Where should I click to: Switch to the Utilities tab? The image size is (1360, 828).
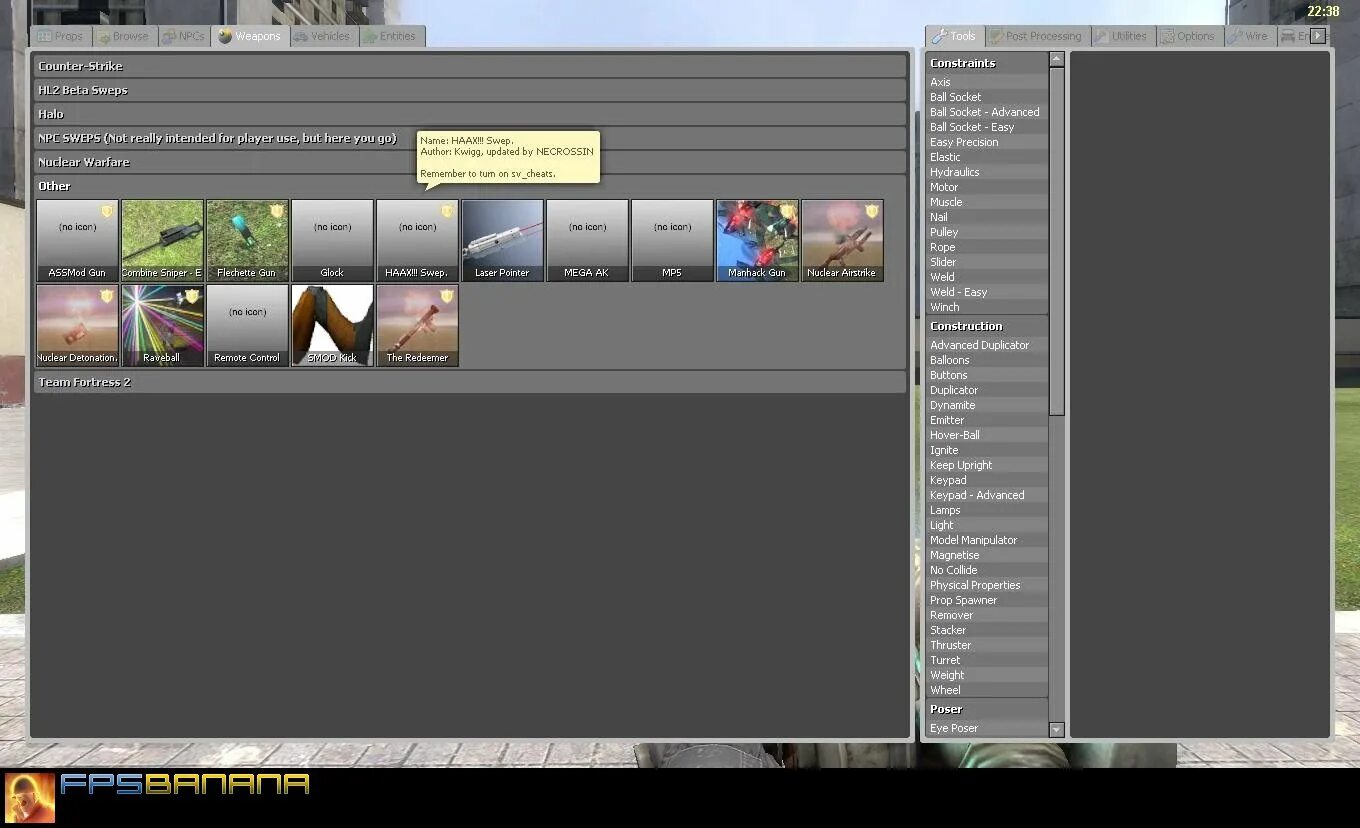click(1122, 36)
